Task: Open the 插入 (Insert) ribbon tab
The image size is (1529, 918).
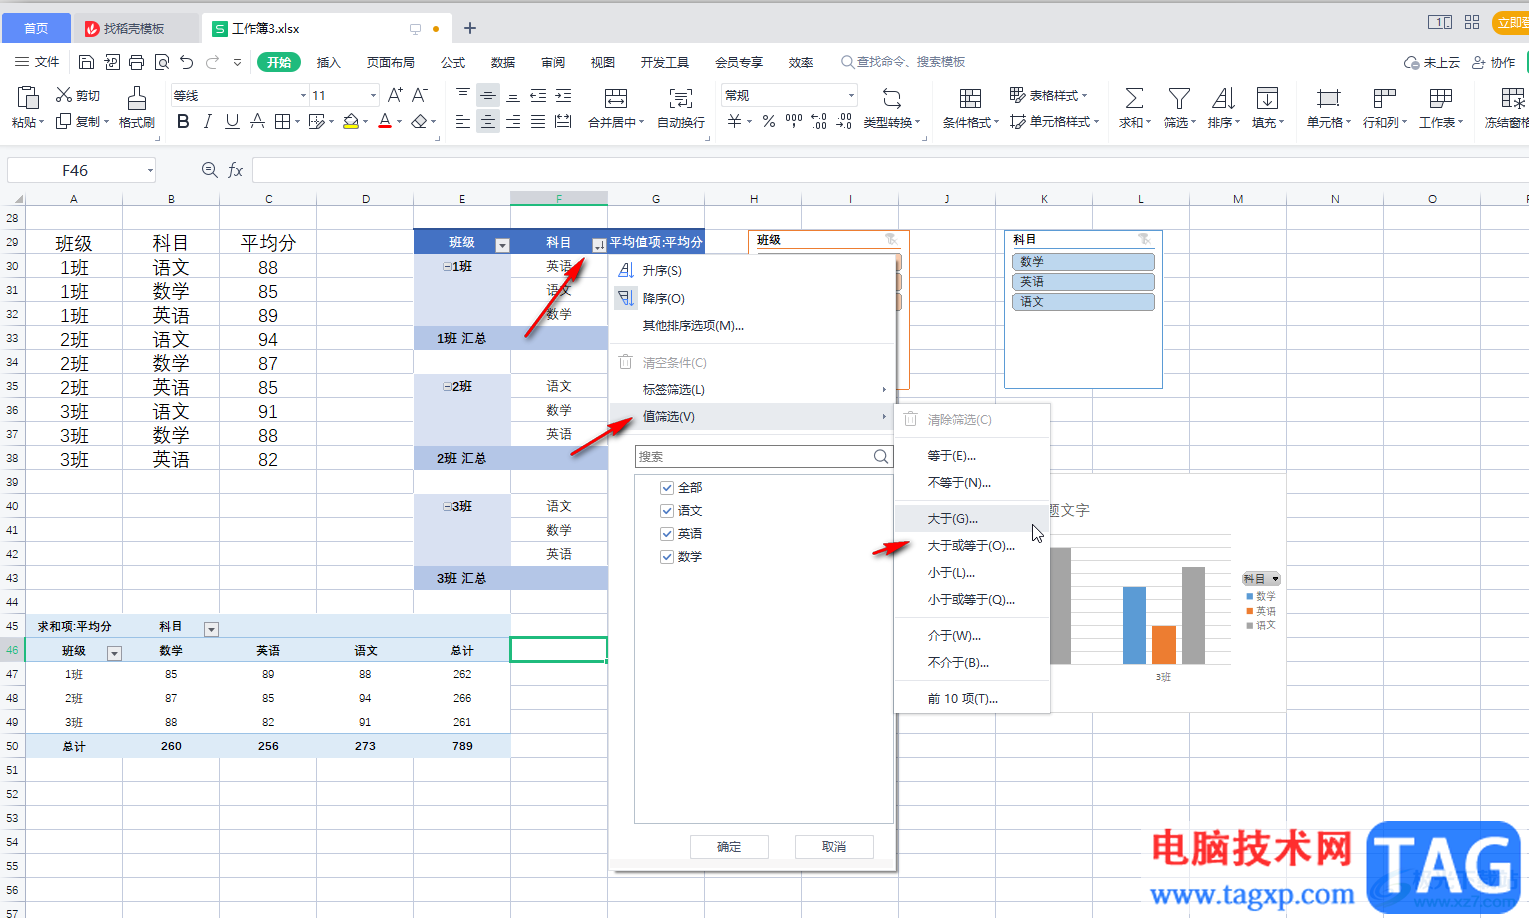Action: tap(328, 62)
